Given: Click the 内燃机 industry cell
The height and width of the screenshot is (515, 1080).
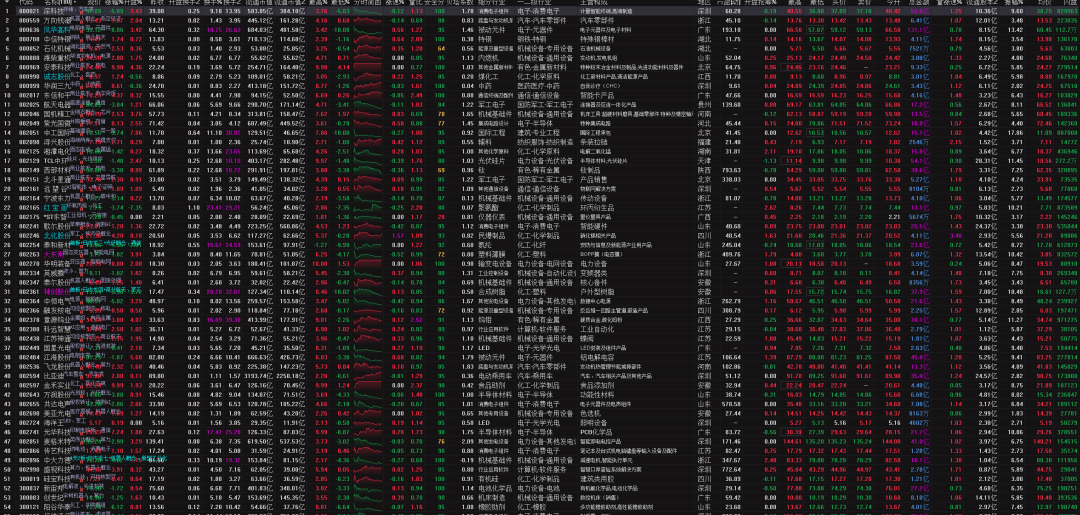Looking at the screenshot, I should coord(486,57).
